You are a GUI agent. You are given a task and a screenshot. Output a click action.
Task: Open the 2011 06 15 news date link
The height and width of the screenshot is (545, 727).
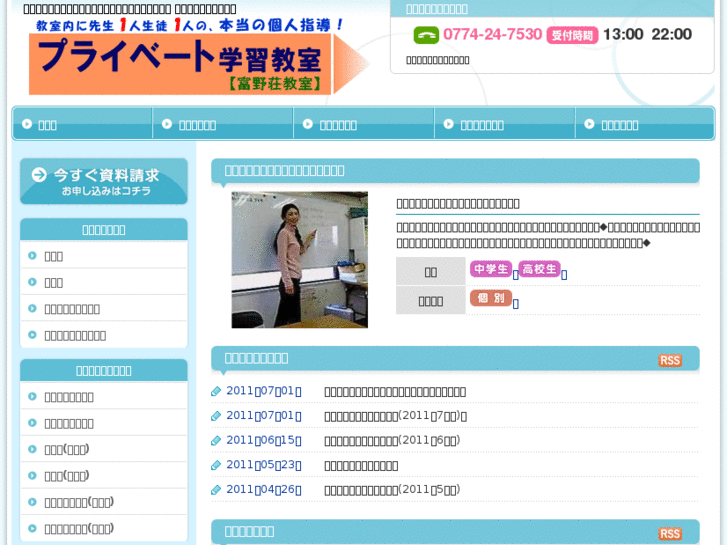[264, 440]
